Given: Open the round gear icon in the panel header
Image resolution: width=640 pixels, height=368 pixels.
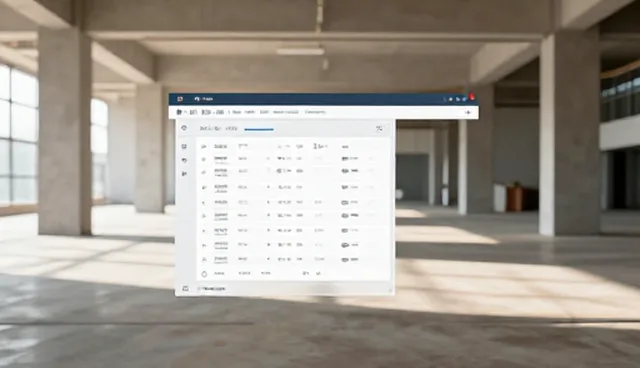Looking at the screenshot, I should point(184,128).
